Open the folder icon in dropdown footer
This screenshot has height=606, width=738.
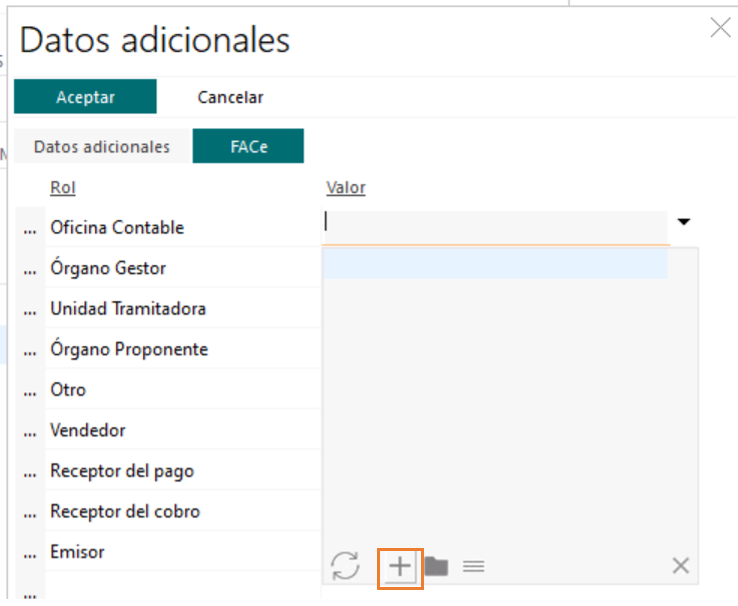(436, 567)
